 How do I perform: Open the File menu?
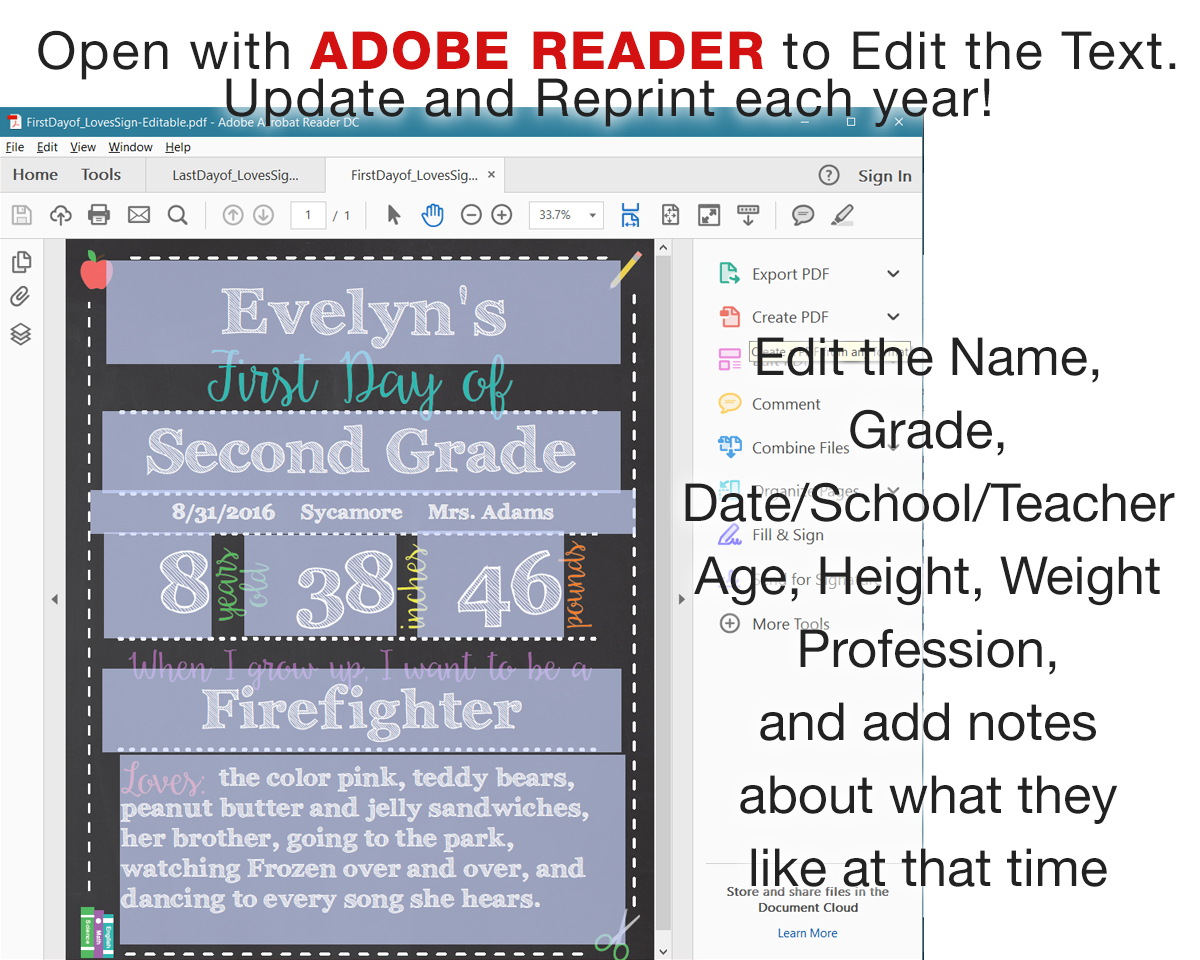15,147
